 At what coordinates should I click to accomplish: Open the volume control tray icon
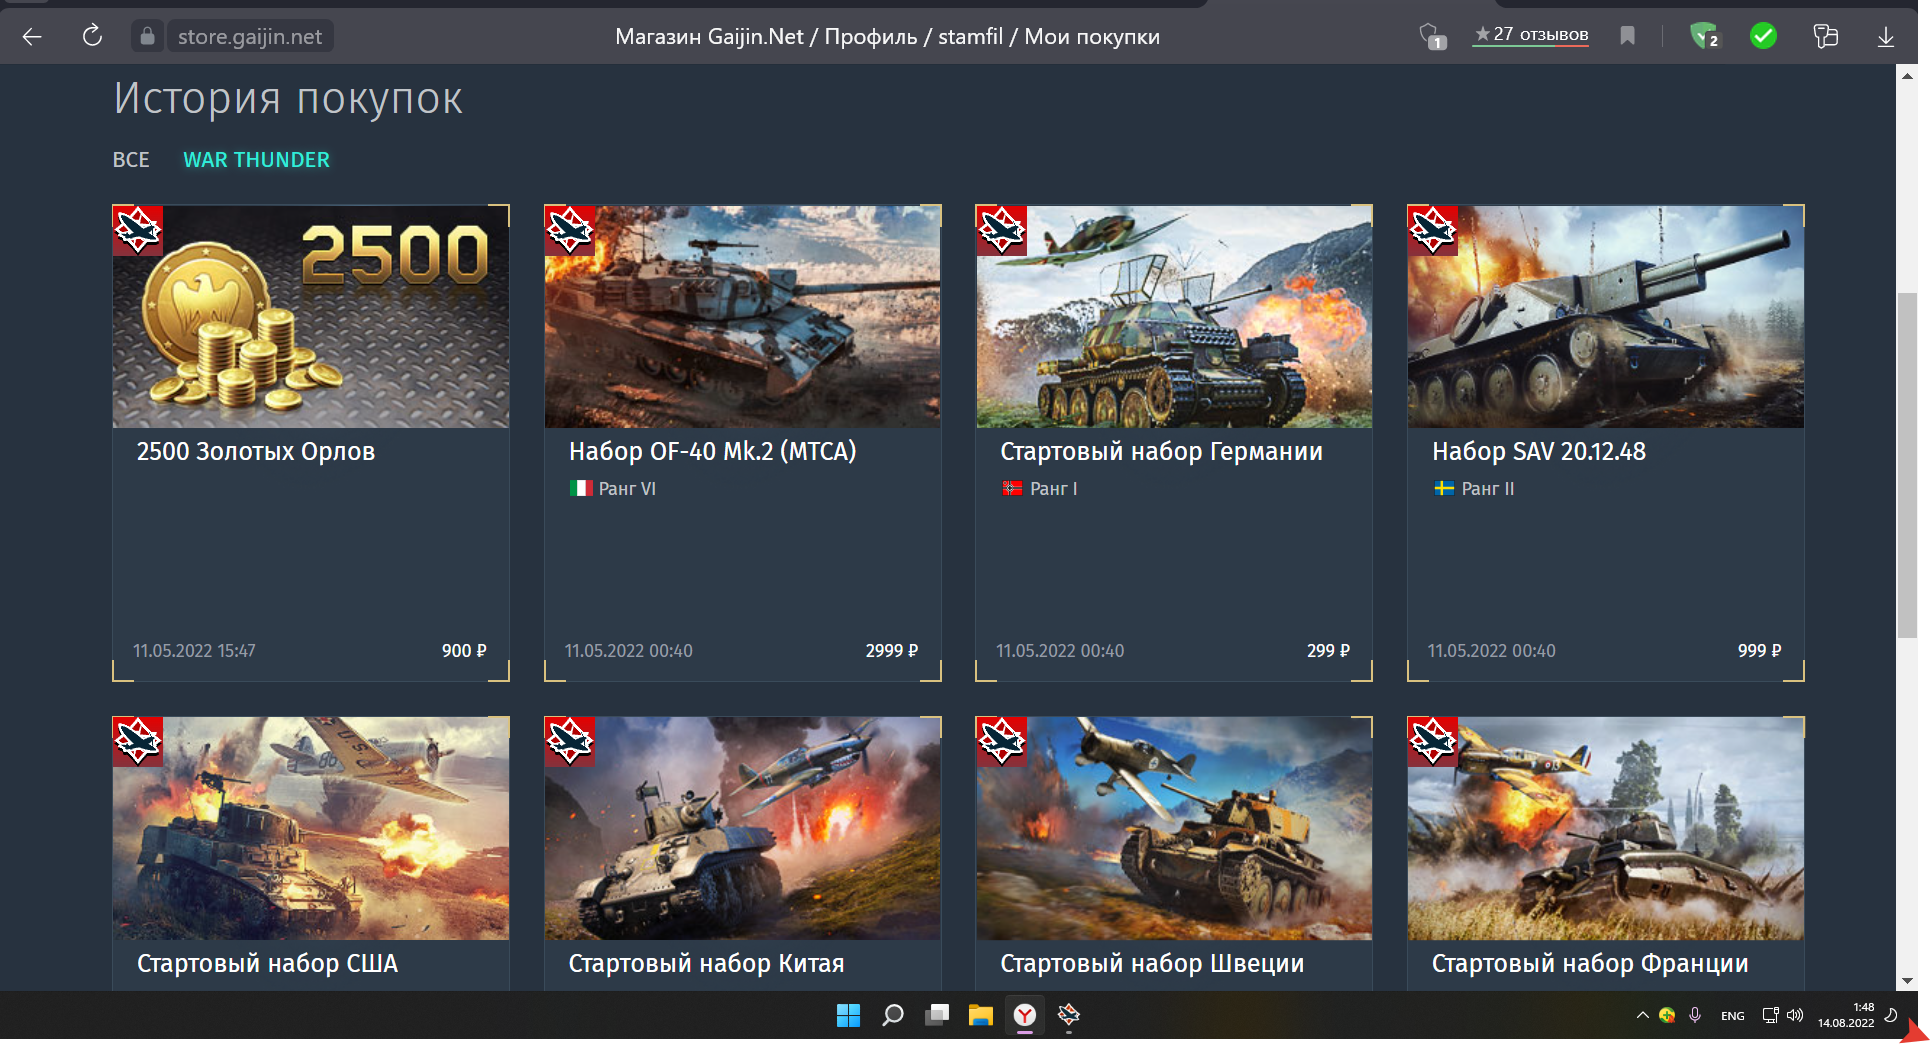pyautogui.click(x=1795, y=1016)
